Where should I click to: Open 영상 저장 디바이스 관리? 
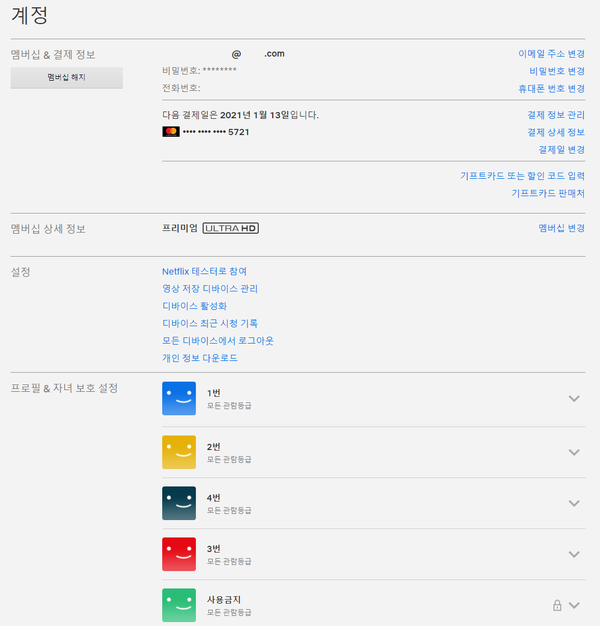click(210, 289)
